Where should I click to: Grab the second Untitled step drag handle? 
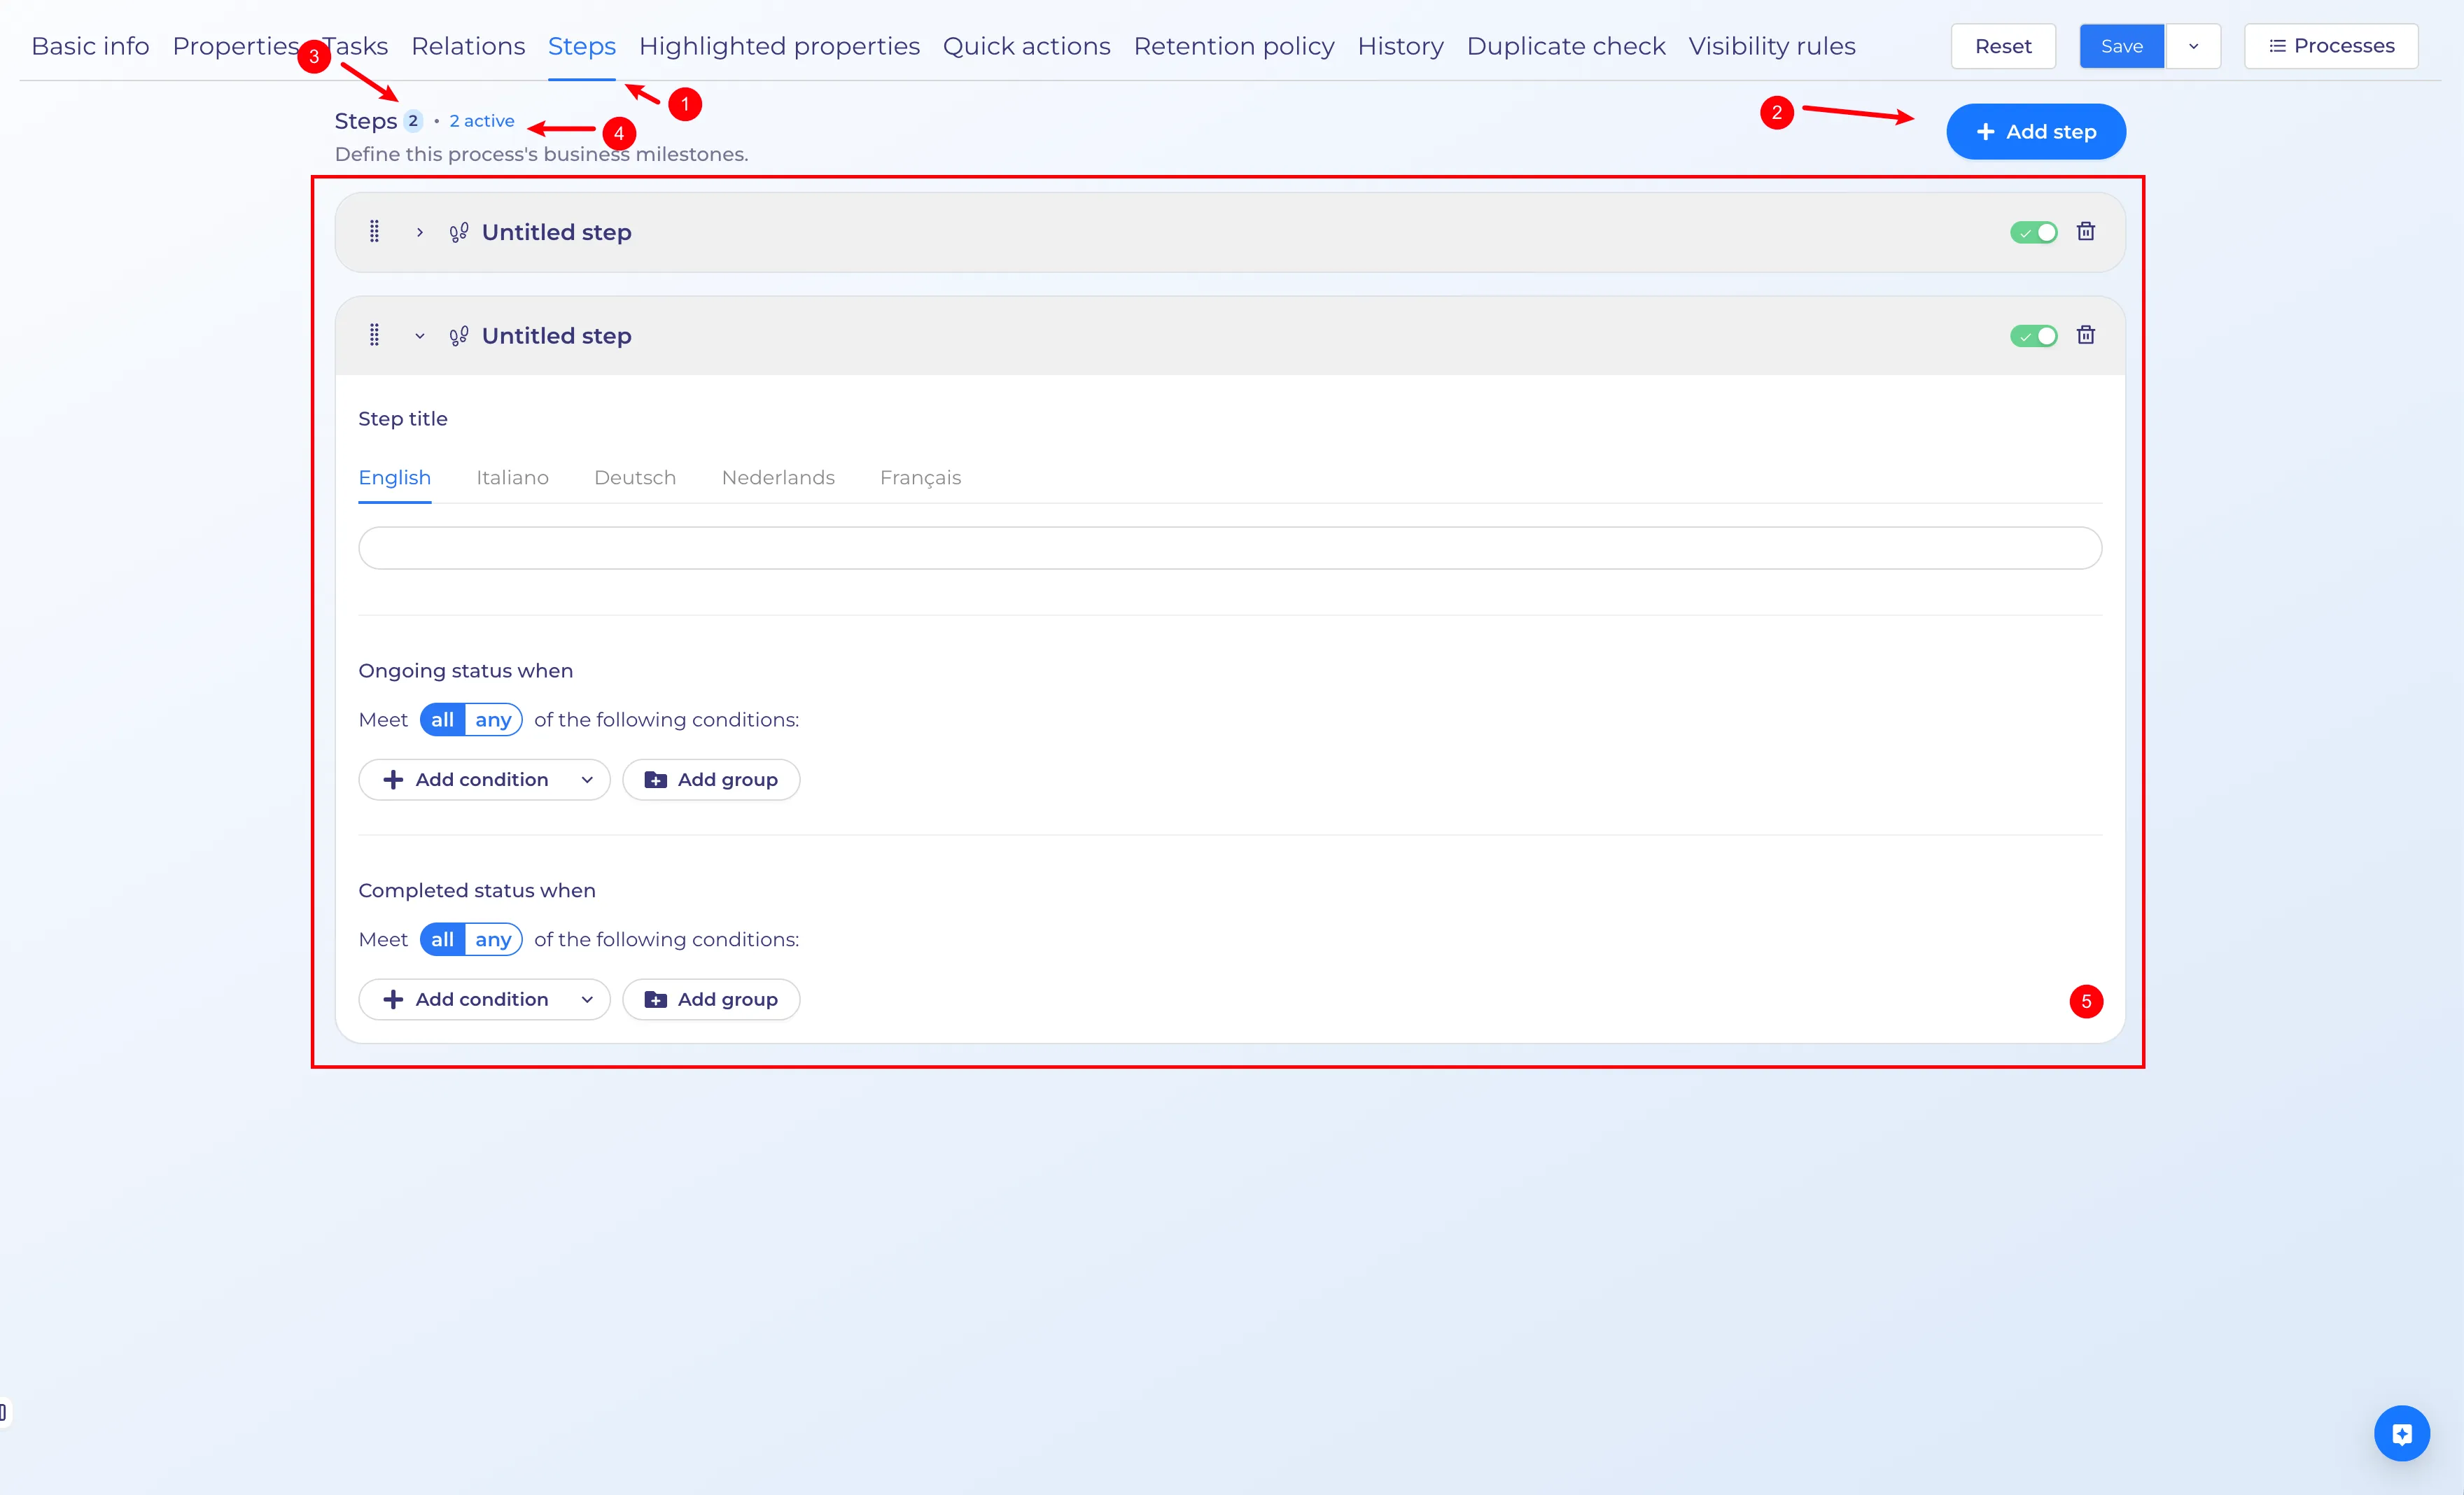(374, 335)
